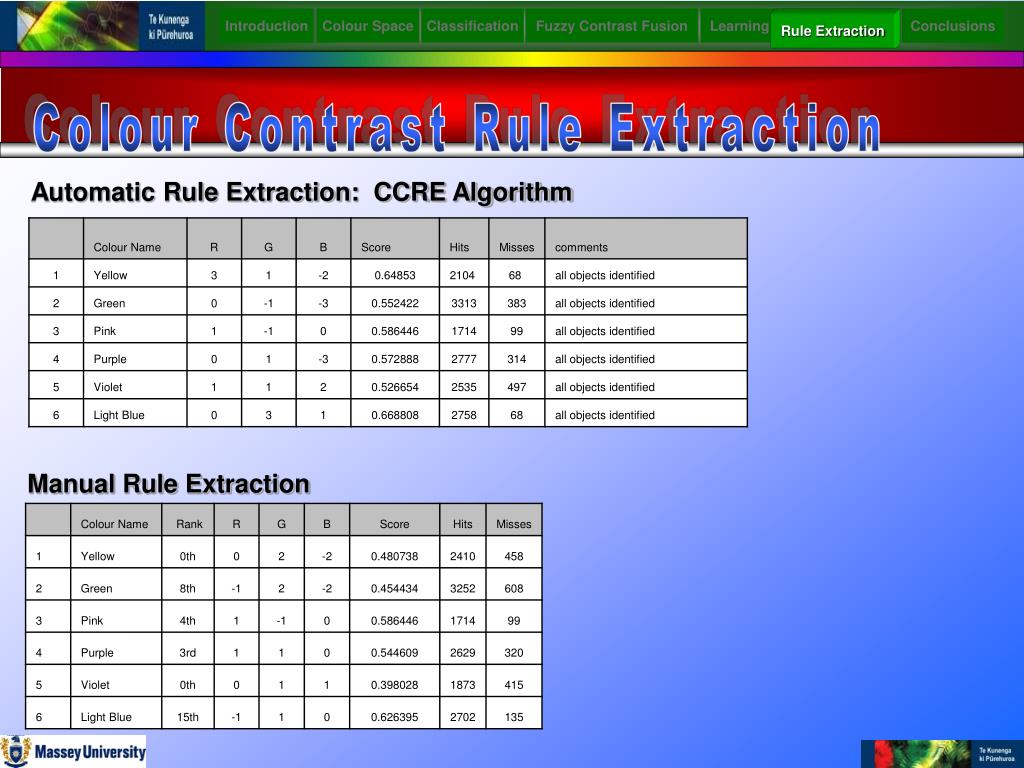This screenshot has height=768, width=1024.
Task: Select Yellow score cell 0.64853
Action: (x=395, y=275)
